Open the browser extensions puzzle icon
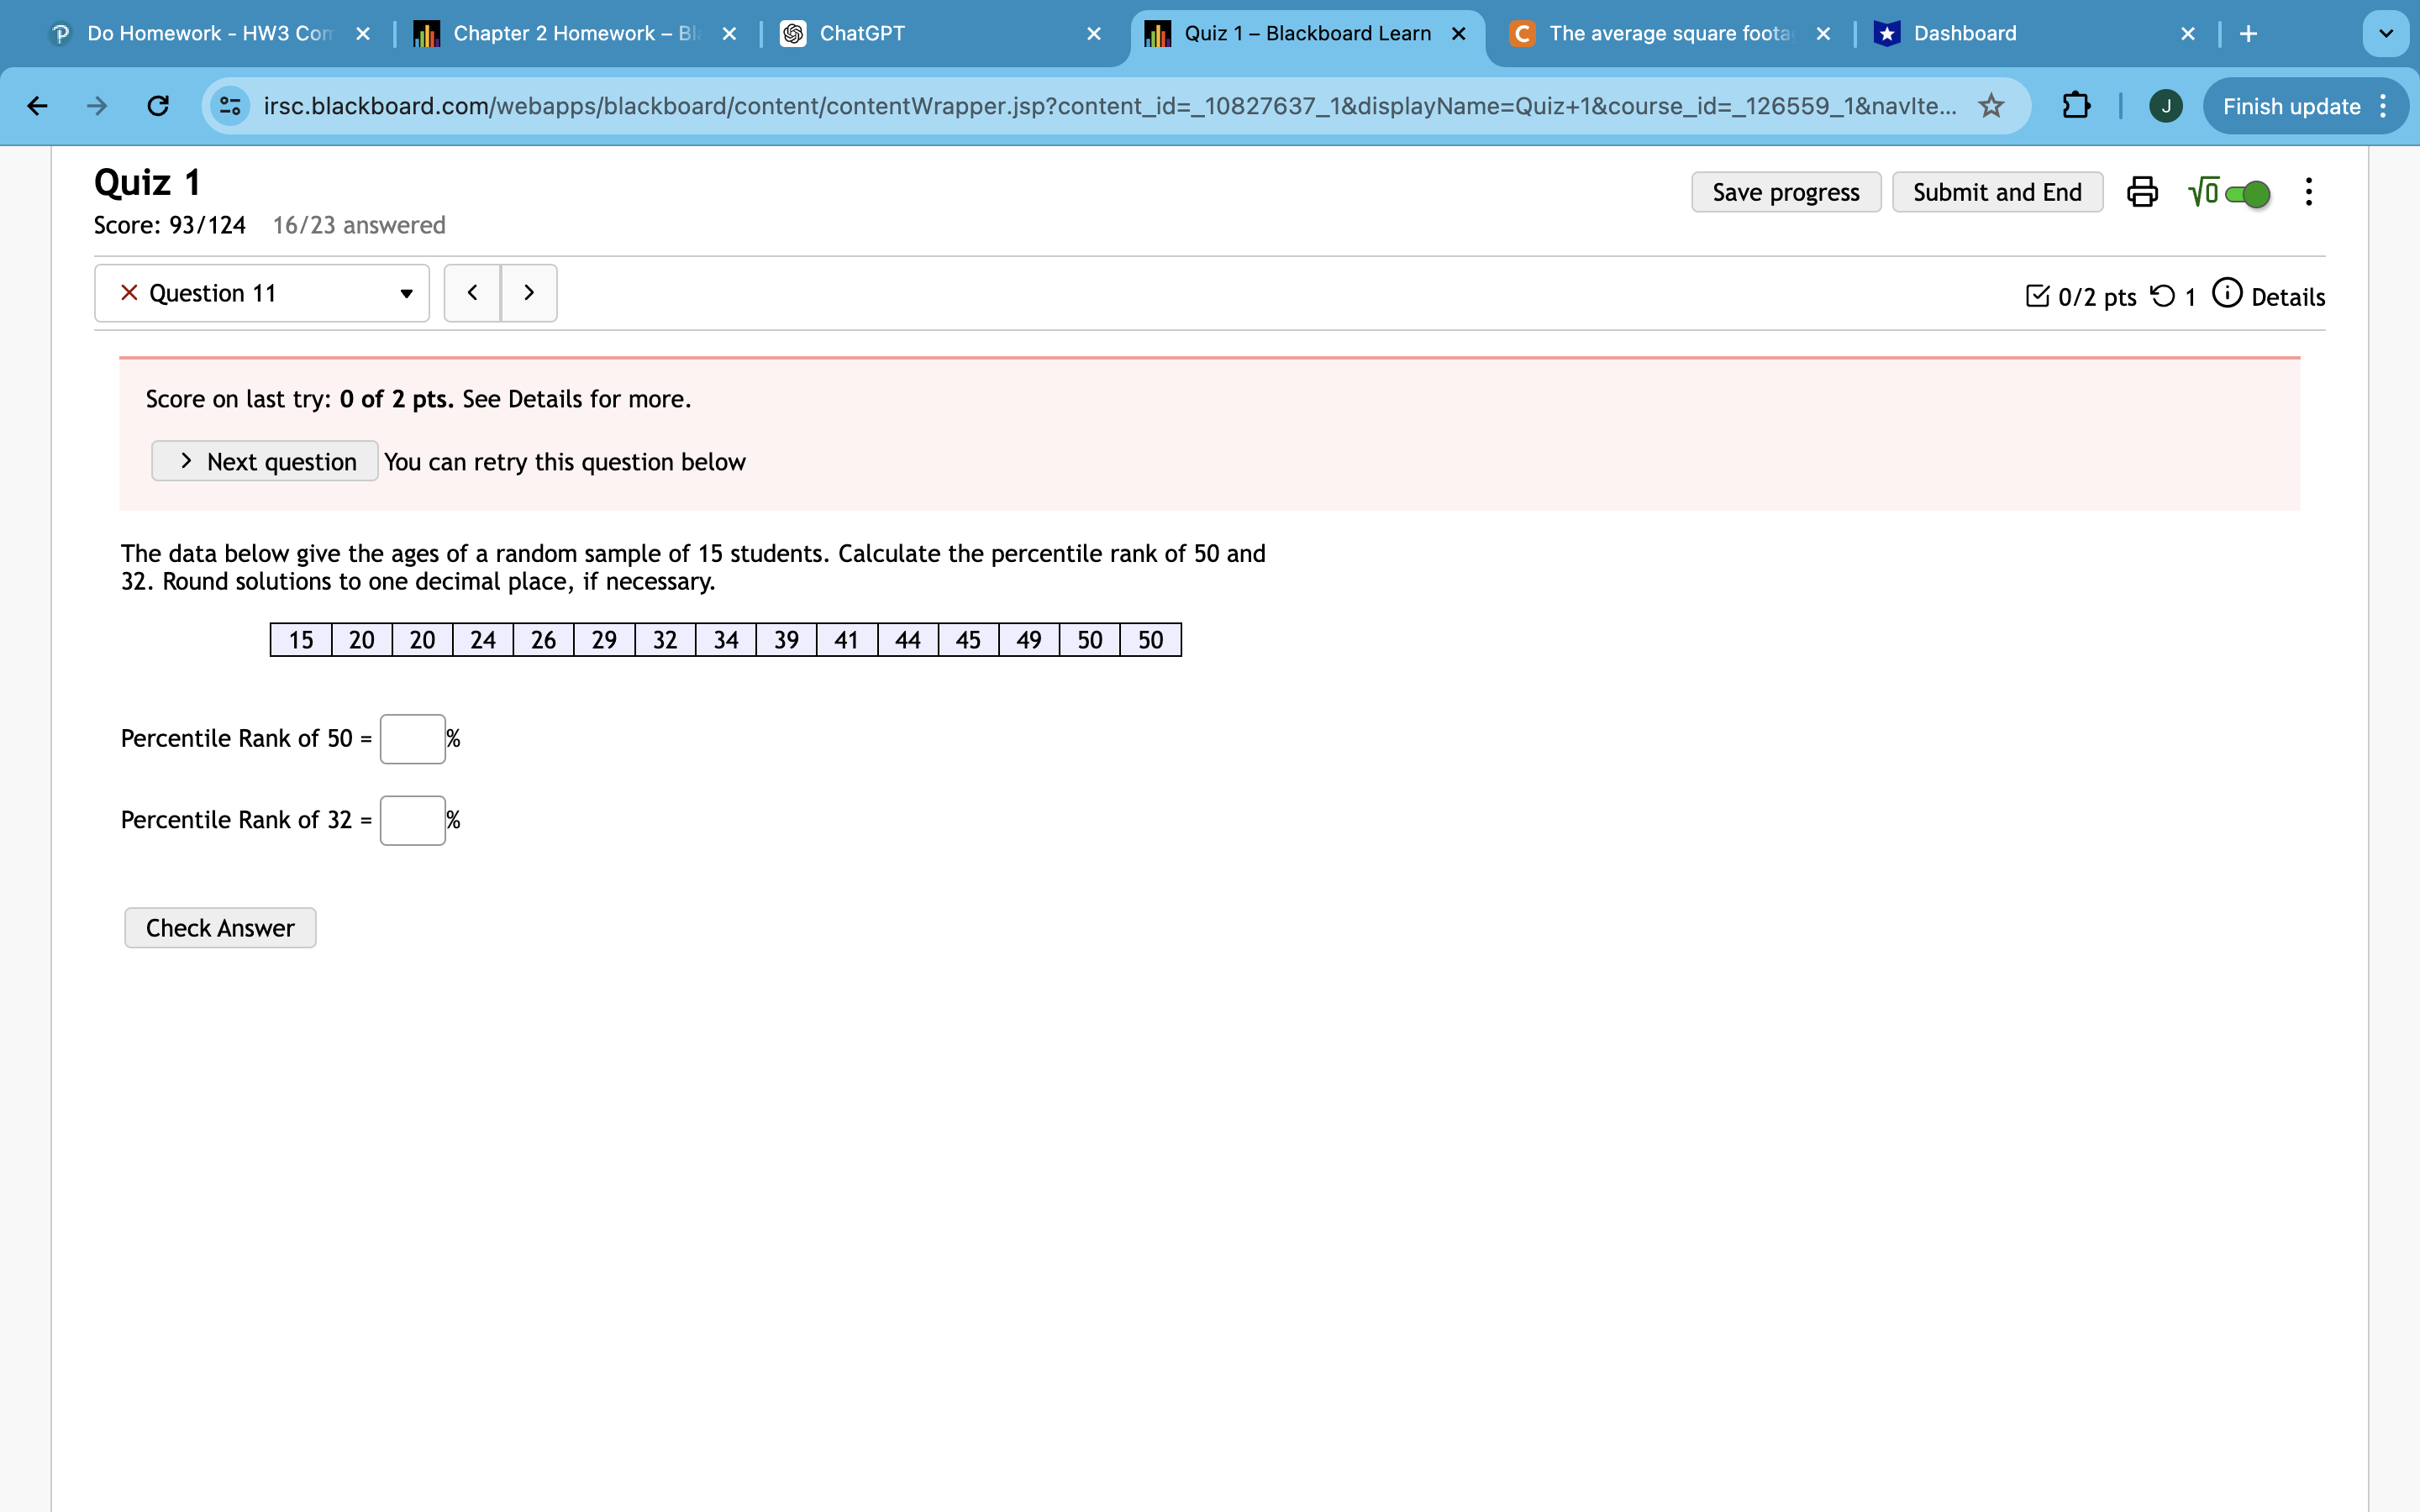Image resolution: width=2420 pixels, height=1512 pixels. tap(2075, 106)
